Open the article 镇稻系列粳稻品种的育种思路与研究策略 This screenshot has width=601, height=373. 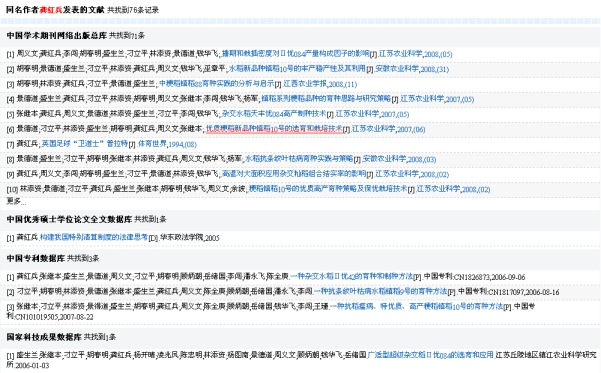click(x=326, y=99)
